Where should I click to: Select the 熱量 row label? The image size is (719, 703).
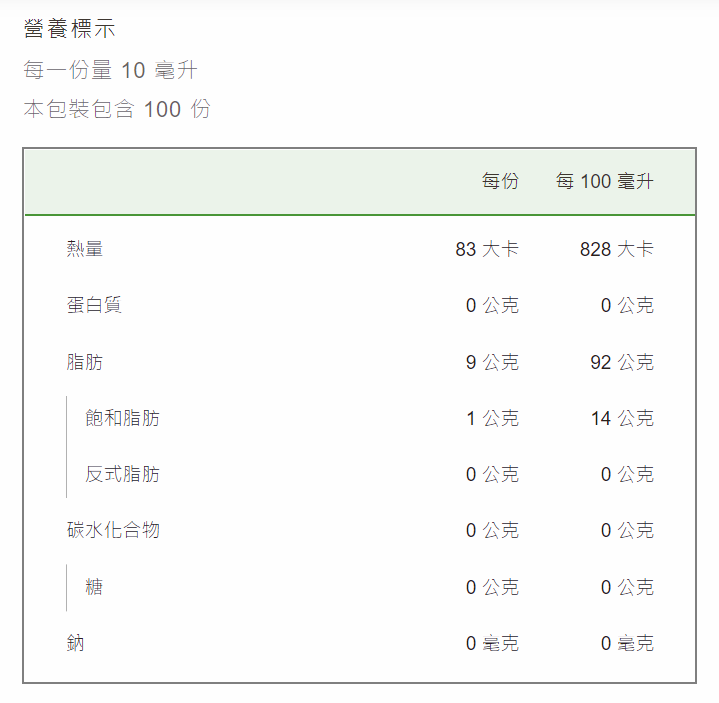[x=85, y=249]
